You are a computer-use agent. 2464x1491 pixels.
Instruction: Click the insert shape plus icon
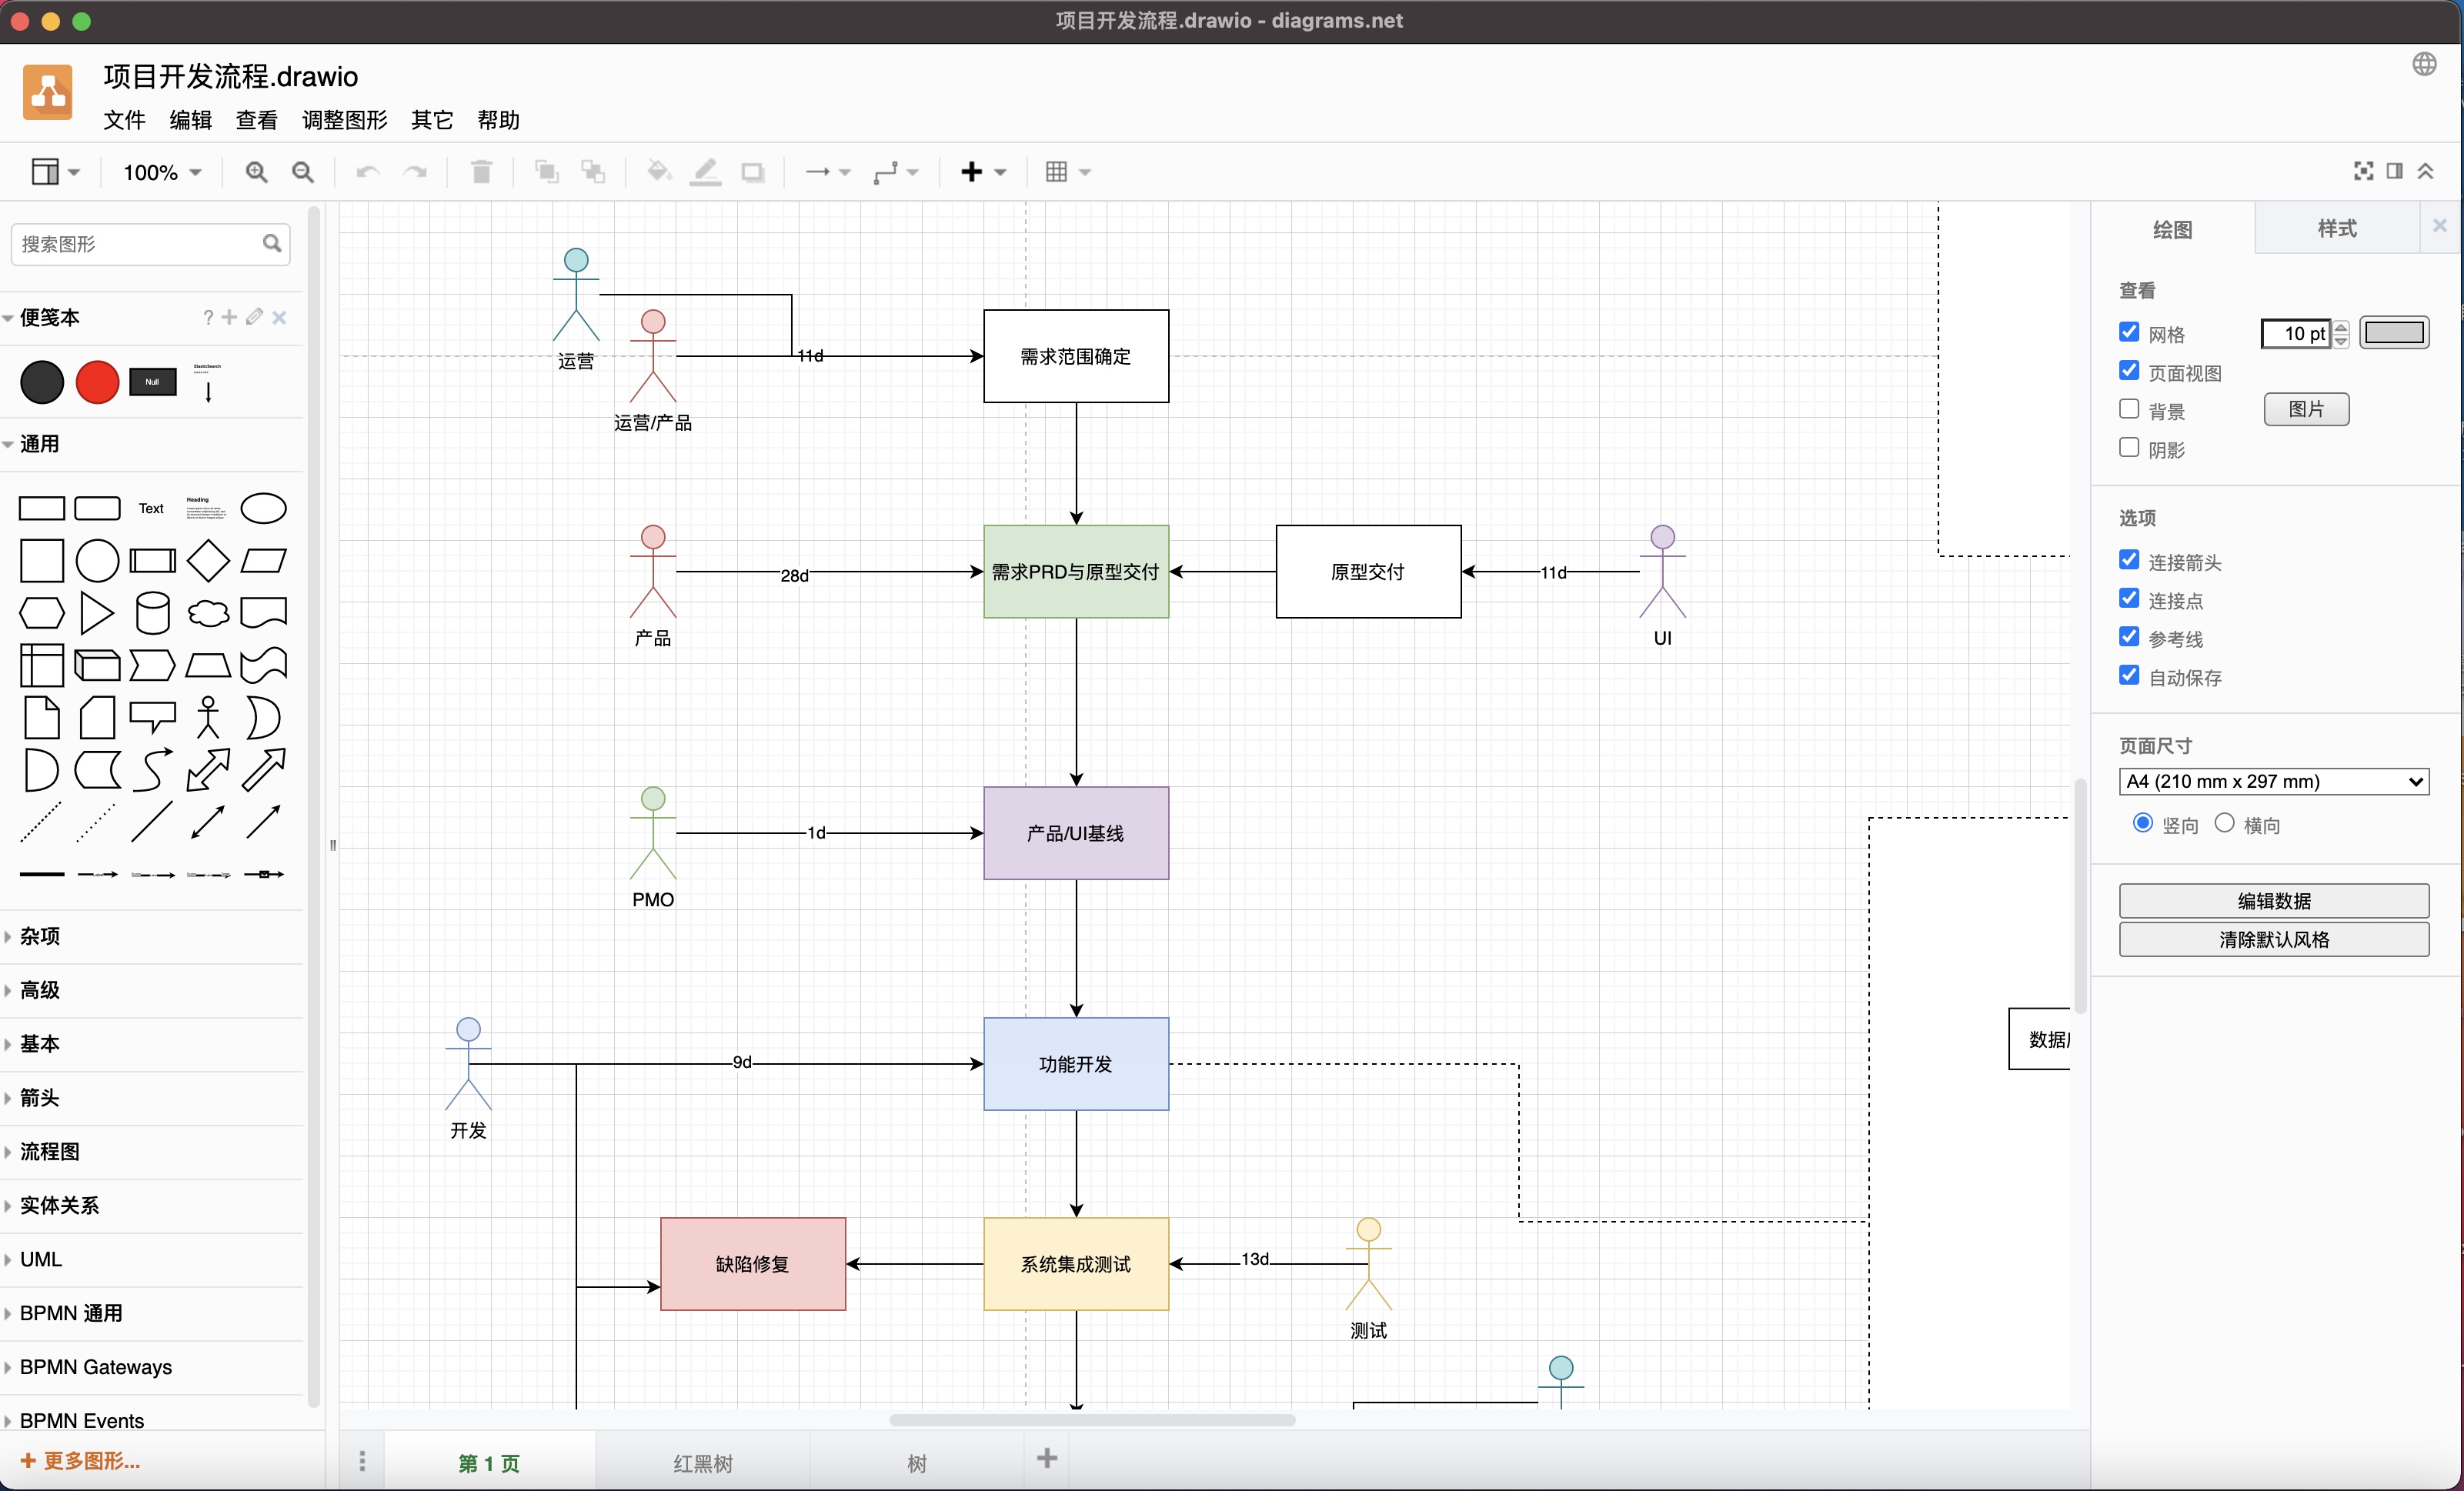[973, 171]
